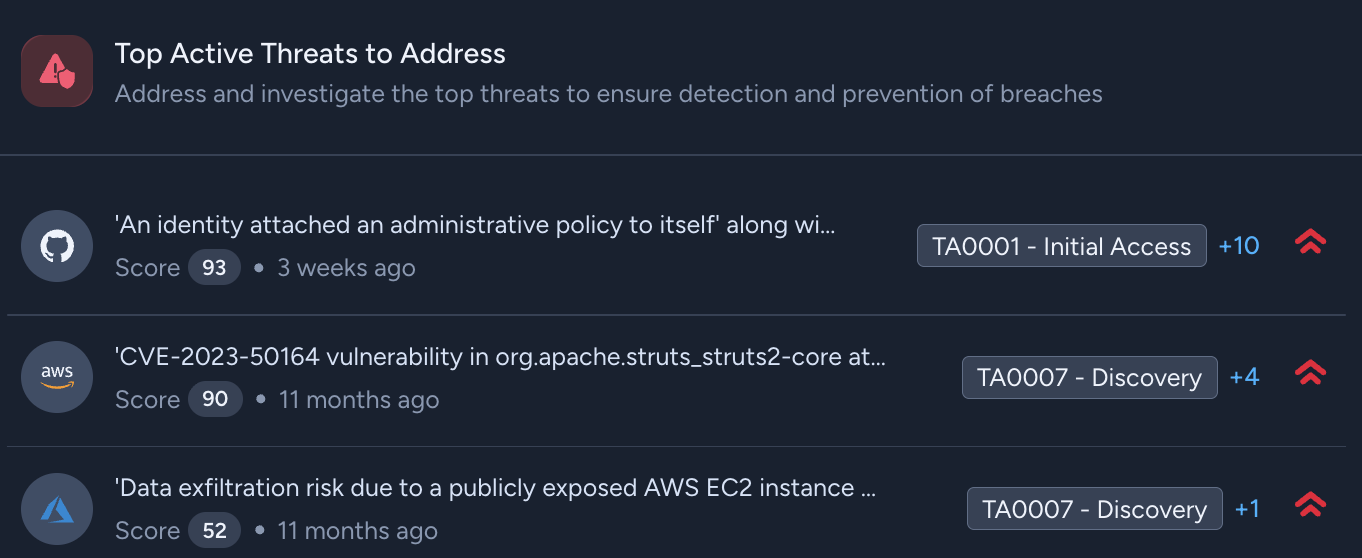Screen dimensions: 1362x558
Task: Select the TA0001 - Initial Access tag
Action: tap(1061, 246)
